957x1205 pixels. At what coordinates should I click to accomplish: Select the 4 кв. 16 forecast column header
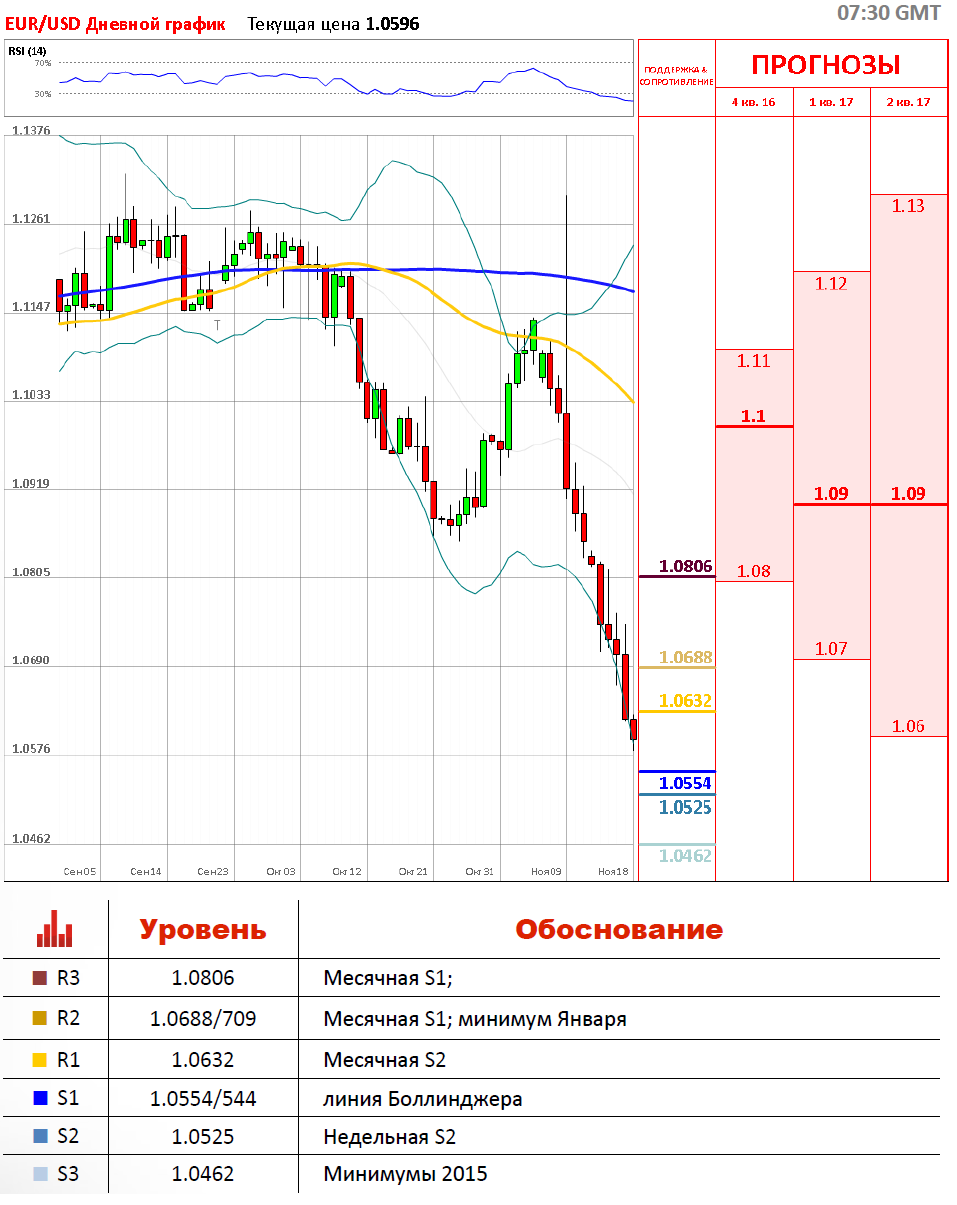point(754,102)
